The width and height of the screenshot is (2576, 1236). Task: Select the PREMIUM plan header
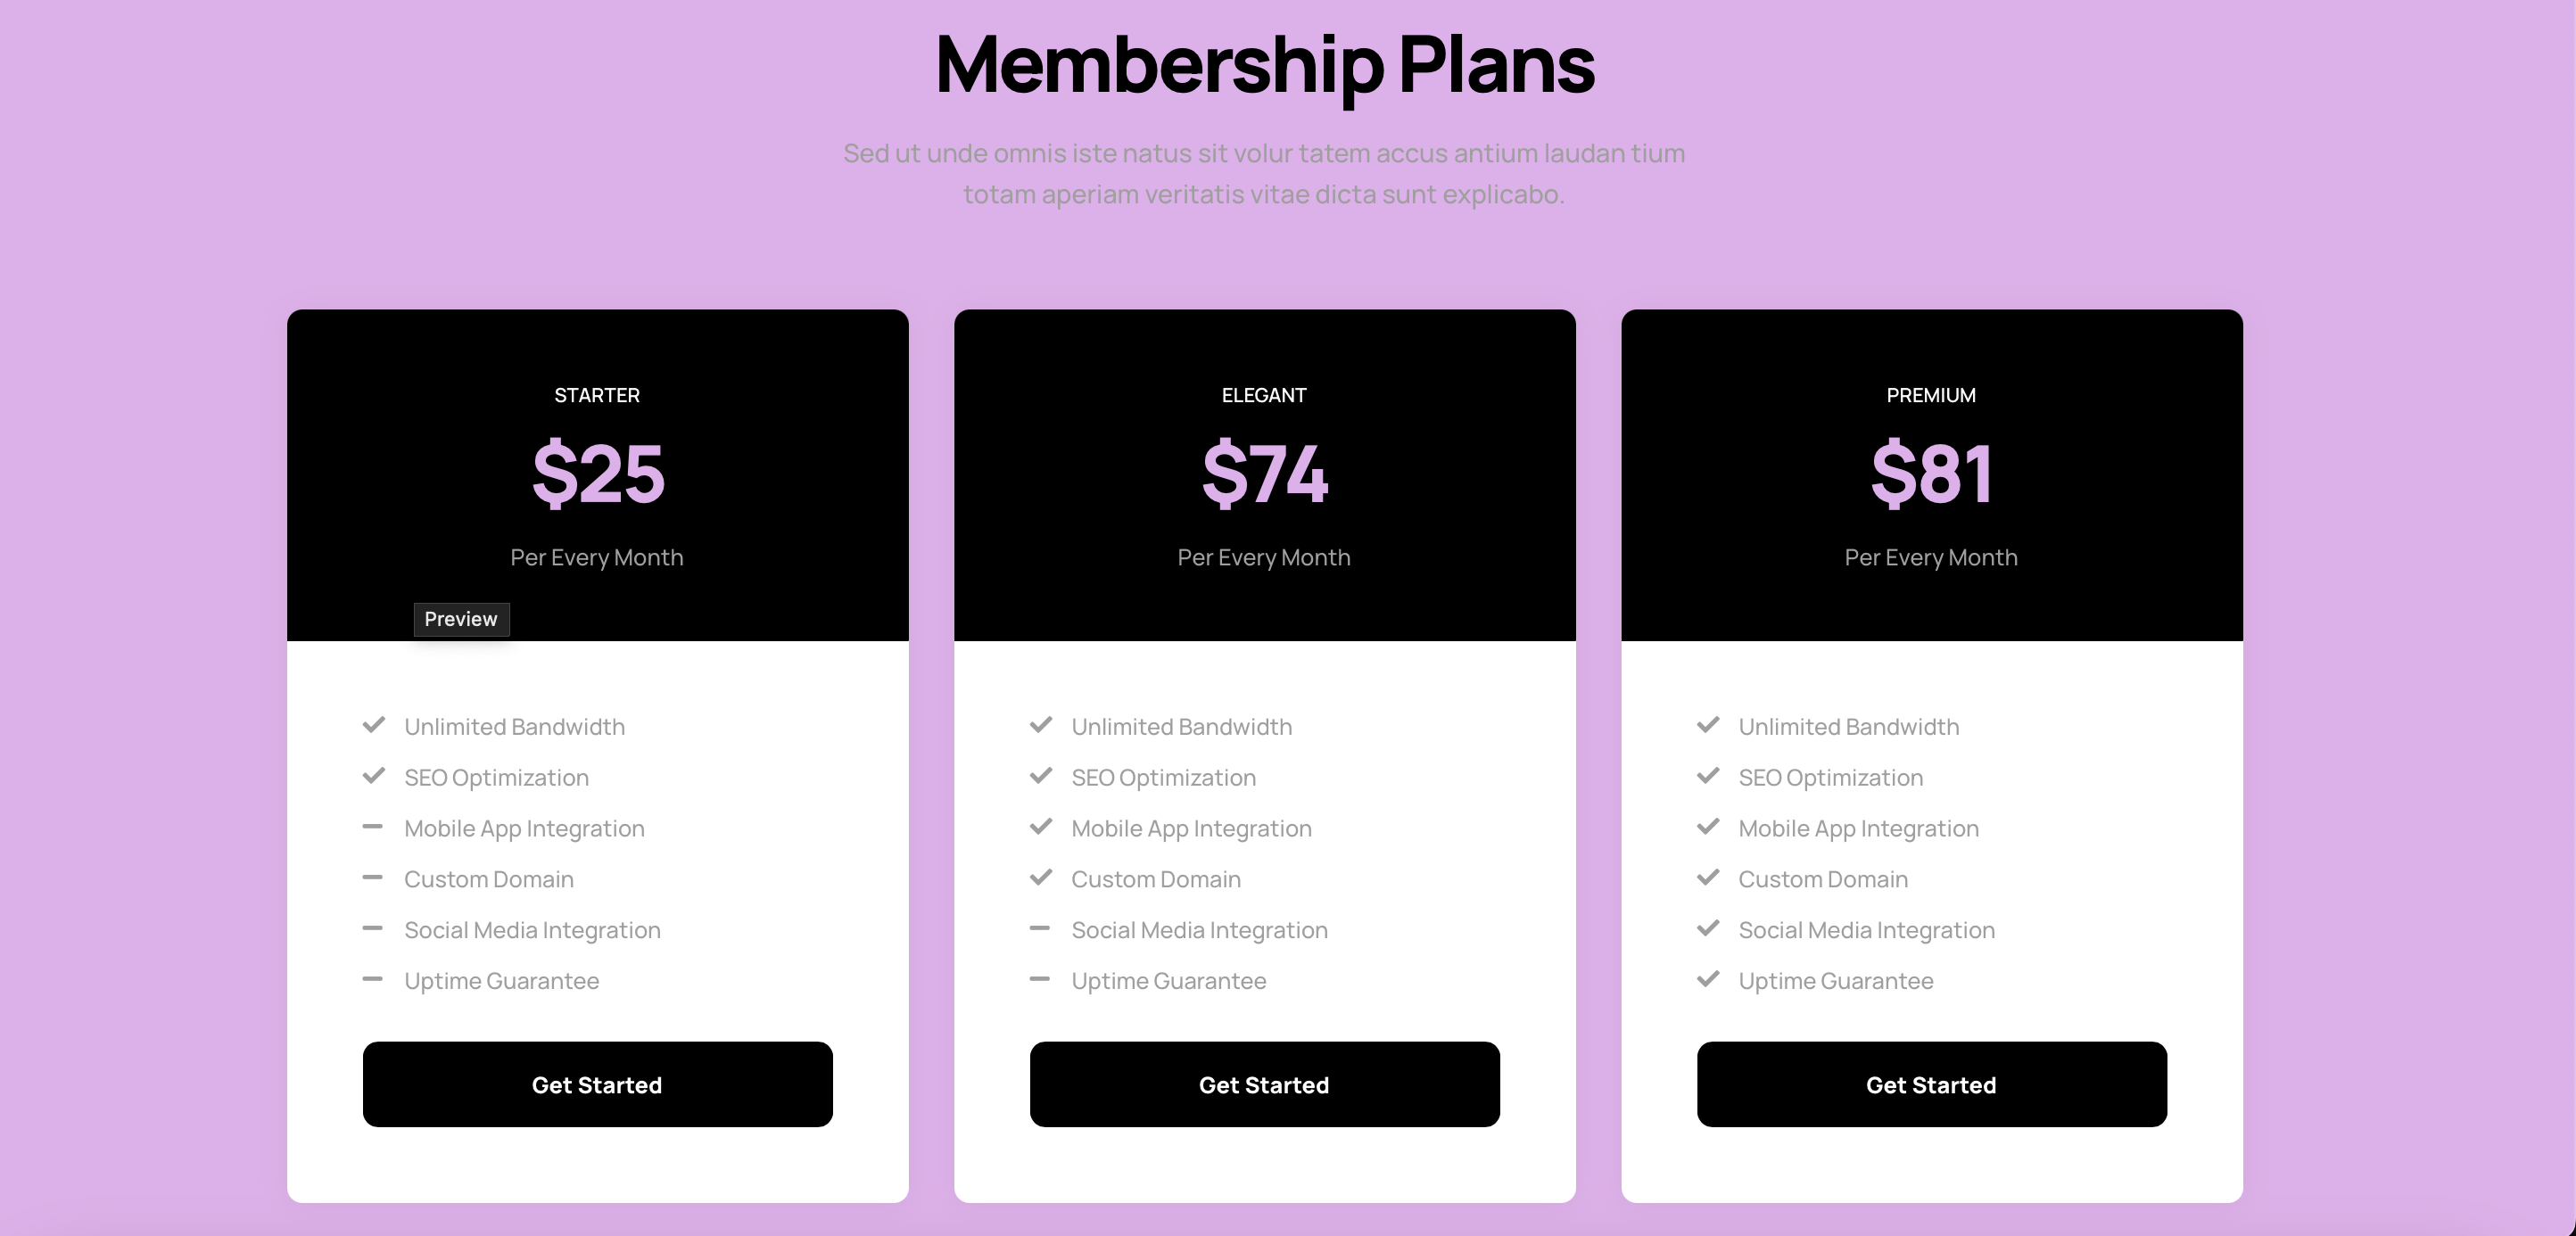coord(1931,395)
